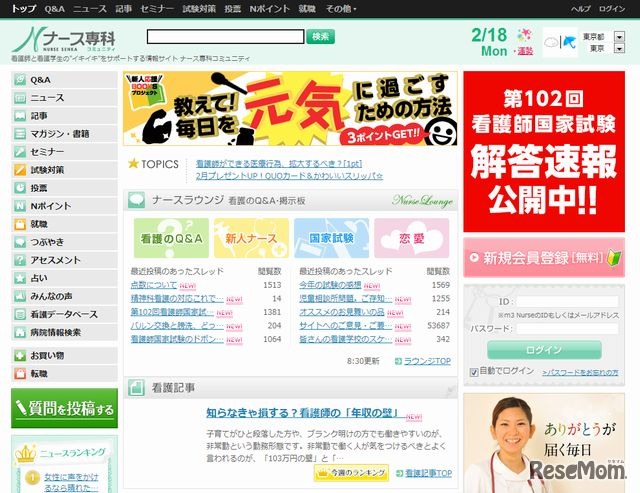Click the ID input field
640x493 pixels.
tap(567, 302)
